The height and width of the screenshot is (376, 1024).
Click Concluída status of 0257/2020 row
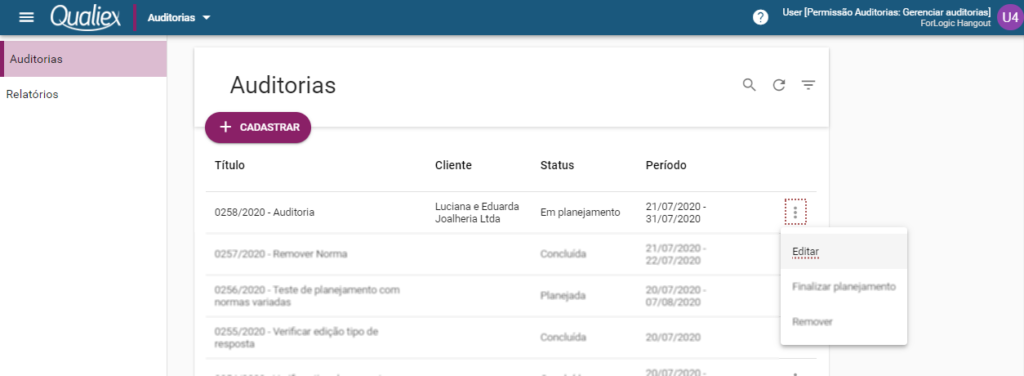pyautogui.click(x=563, y=254)
